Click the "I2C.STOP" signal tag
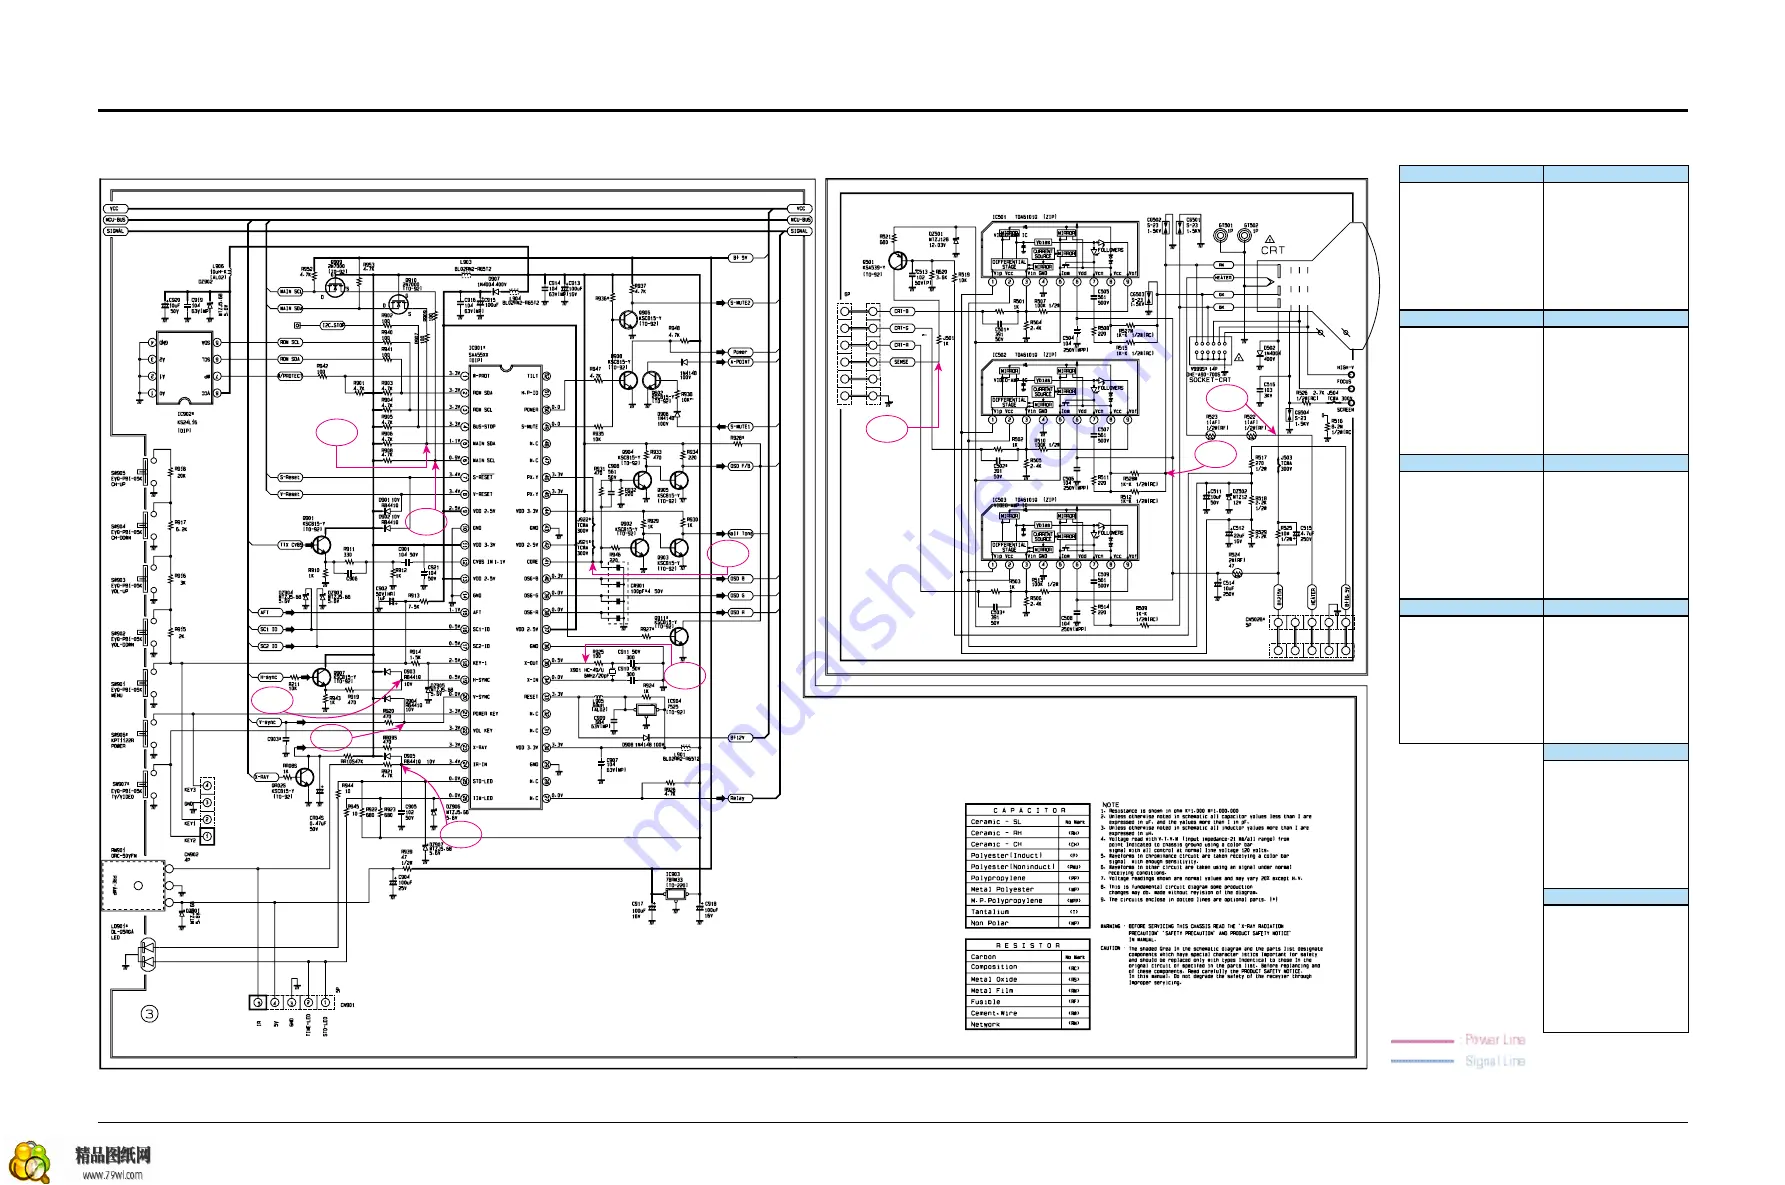This screenshot has height=1185, width=1785. coord(332,325)
